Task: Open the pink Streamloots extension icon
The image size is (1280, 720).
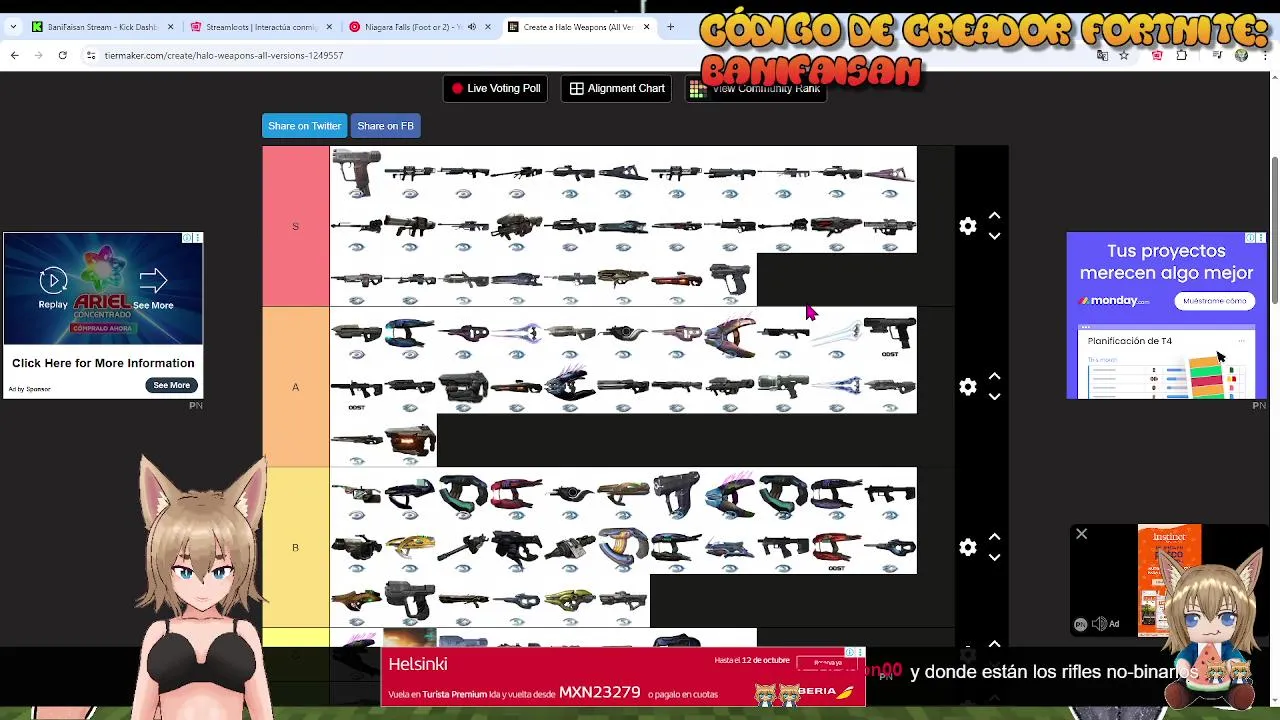Action: click(x=1157, y=55)
